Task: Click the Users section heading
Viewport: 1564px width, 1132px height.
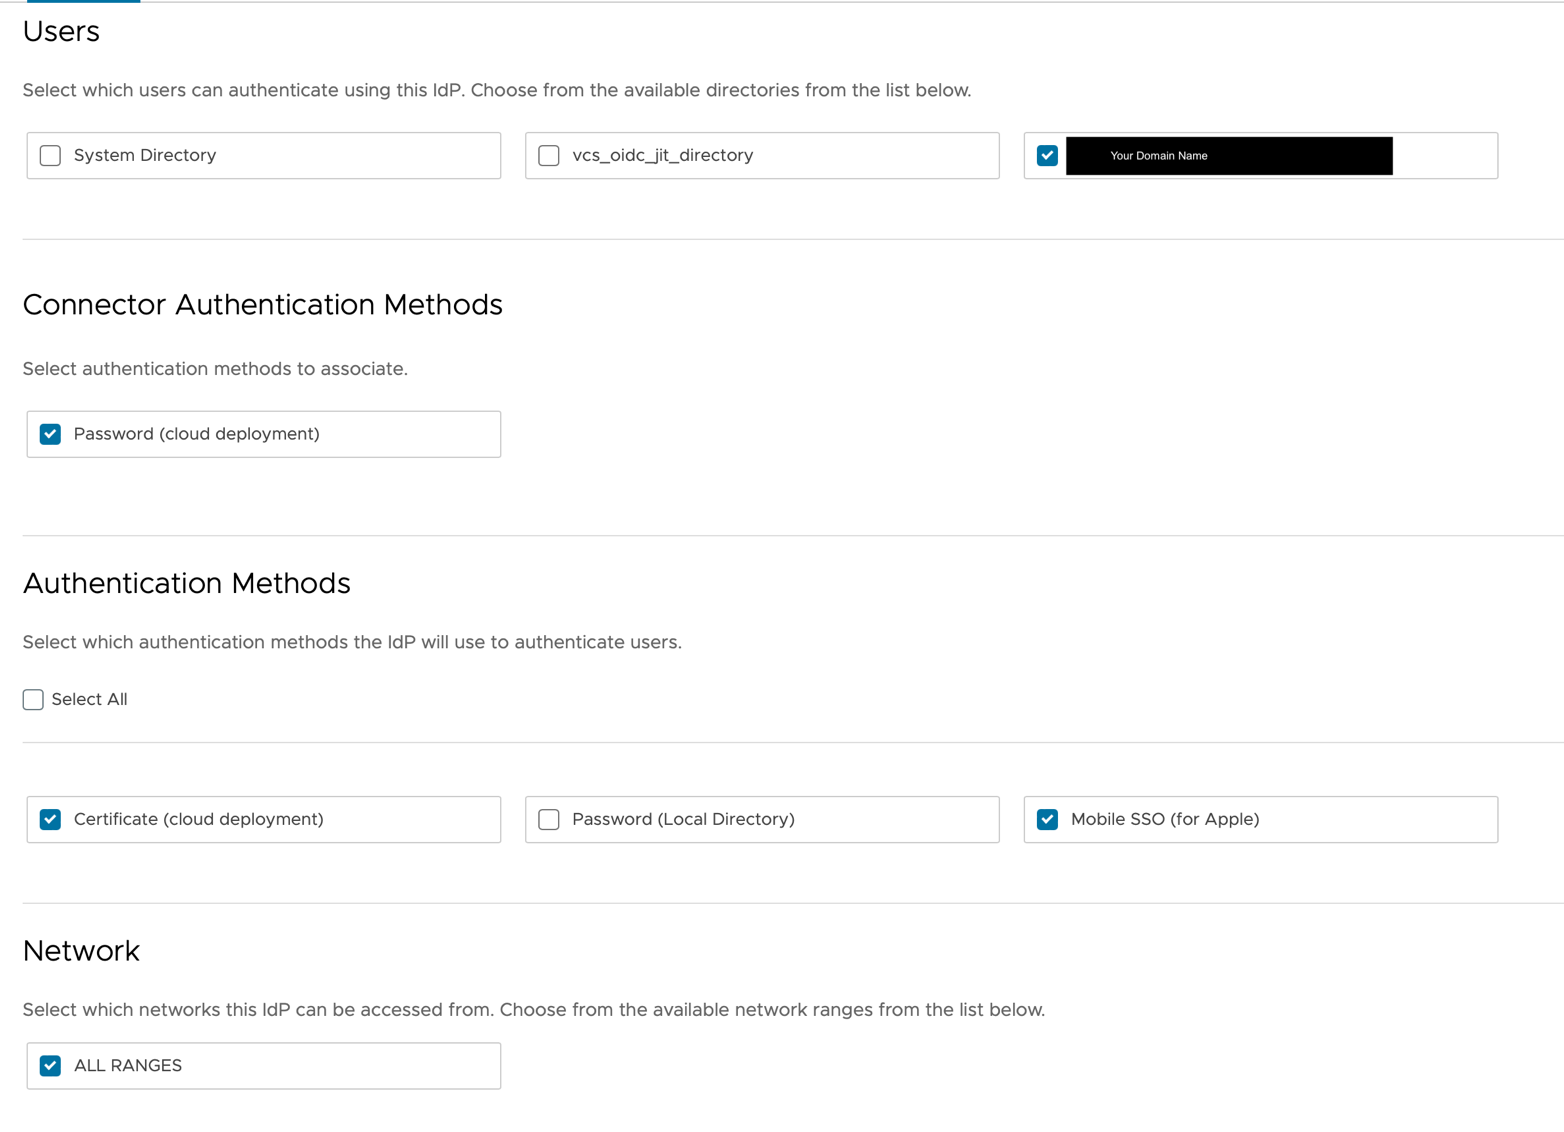Action: [x=61, y=31]
